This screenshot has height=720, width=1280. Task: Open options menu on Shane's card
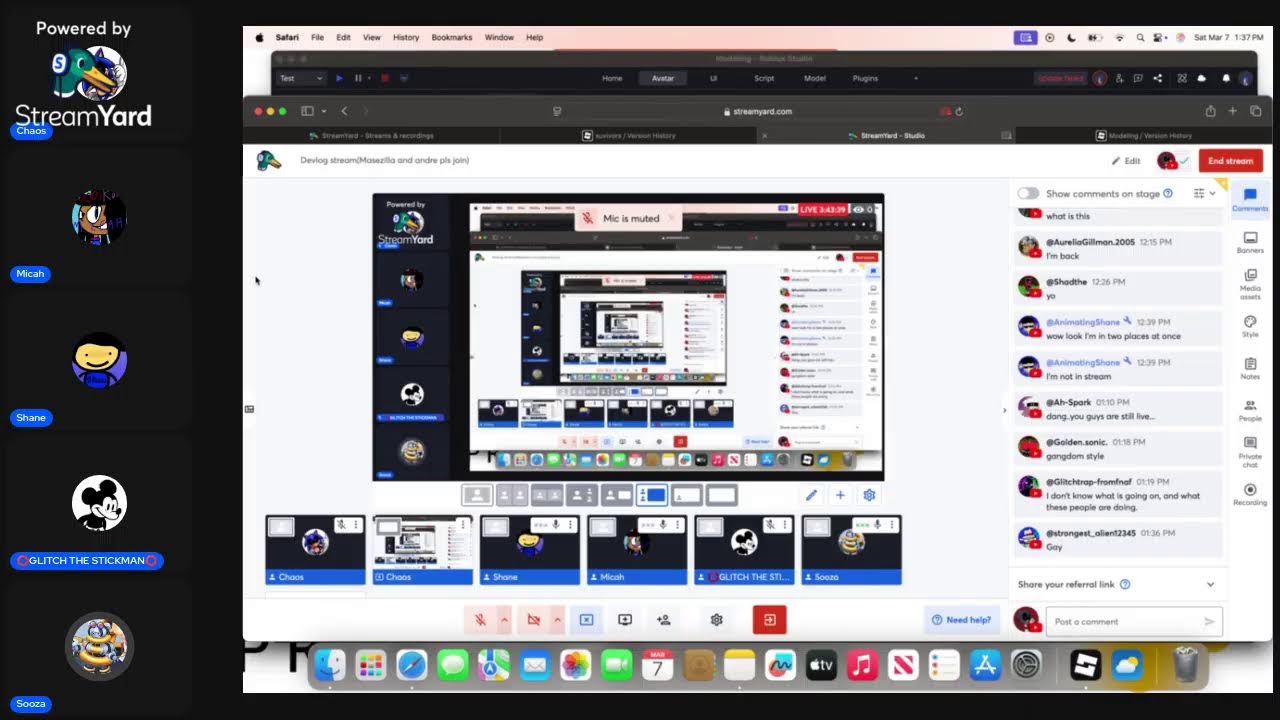(x=570, y=524)
